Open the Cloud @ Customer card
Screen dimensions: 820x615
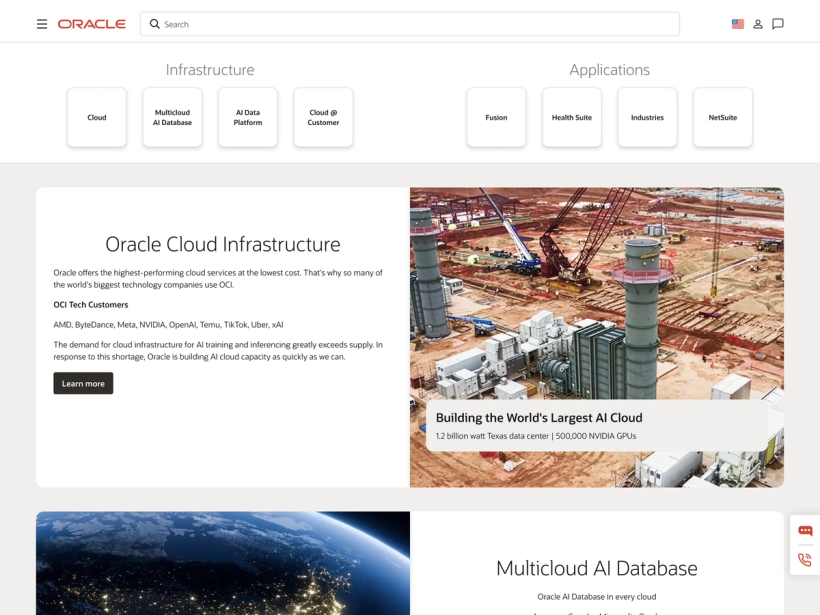(x=323, y=117)
